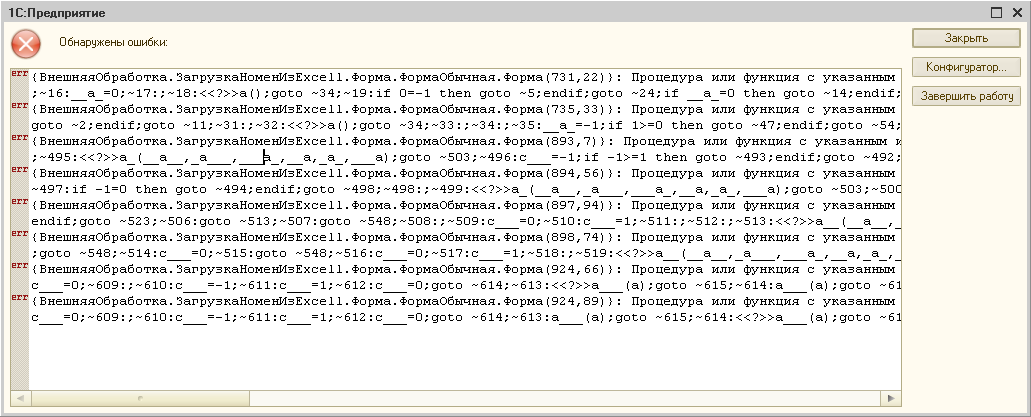Viewport: 1031px width, 417px height.
Task: Click code line starting ~497:if -1=0
Action: (x=465, y=189)
